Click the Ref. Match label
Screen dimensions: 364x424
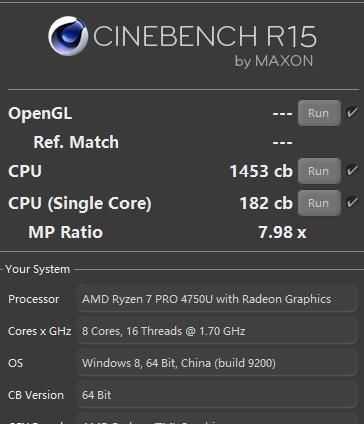coord(76,142)
